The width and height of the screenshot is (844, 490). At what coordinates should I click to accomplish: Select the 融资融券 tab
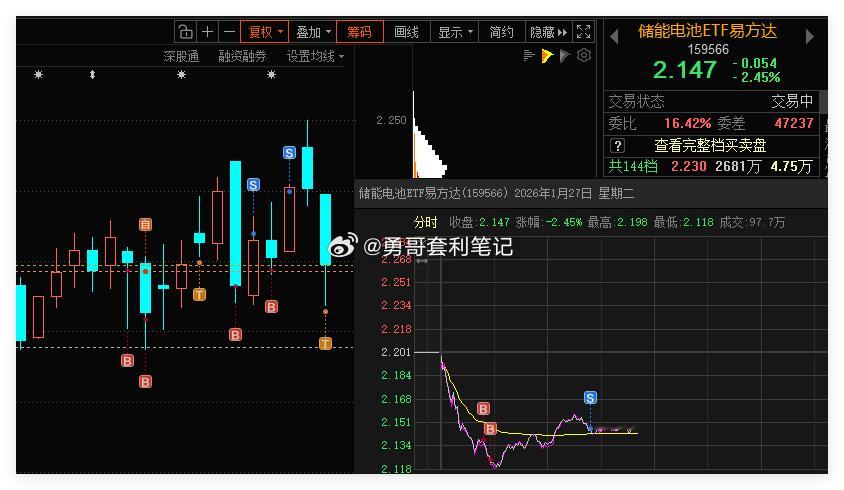(242, 56)
